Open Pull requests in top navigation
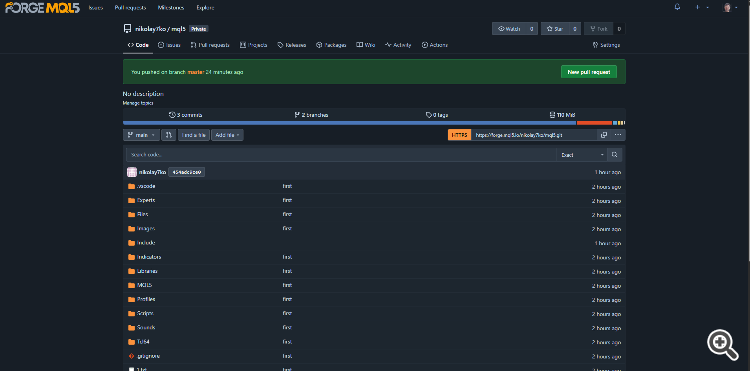 point(130,8)
